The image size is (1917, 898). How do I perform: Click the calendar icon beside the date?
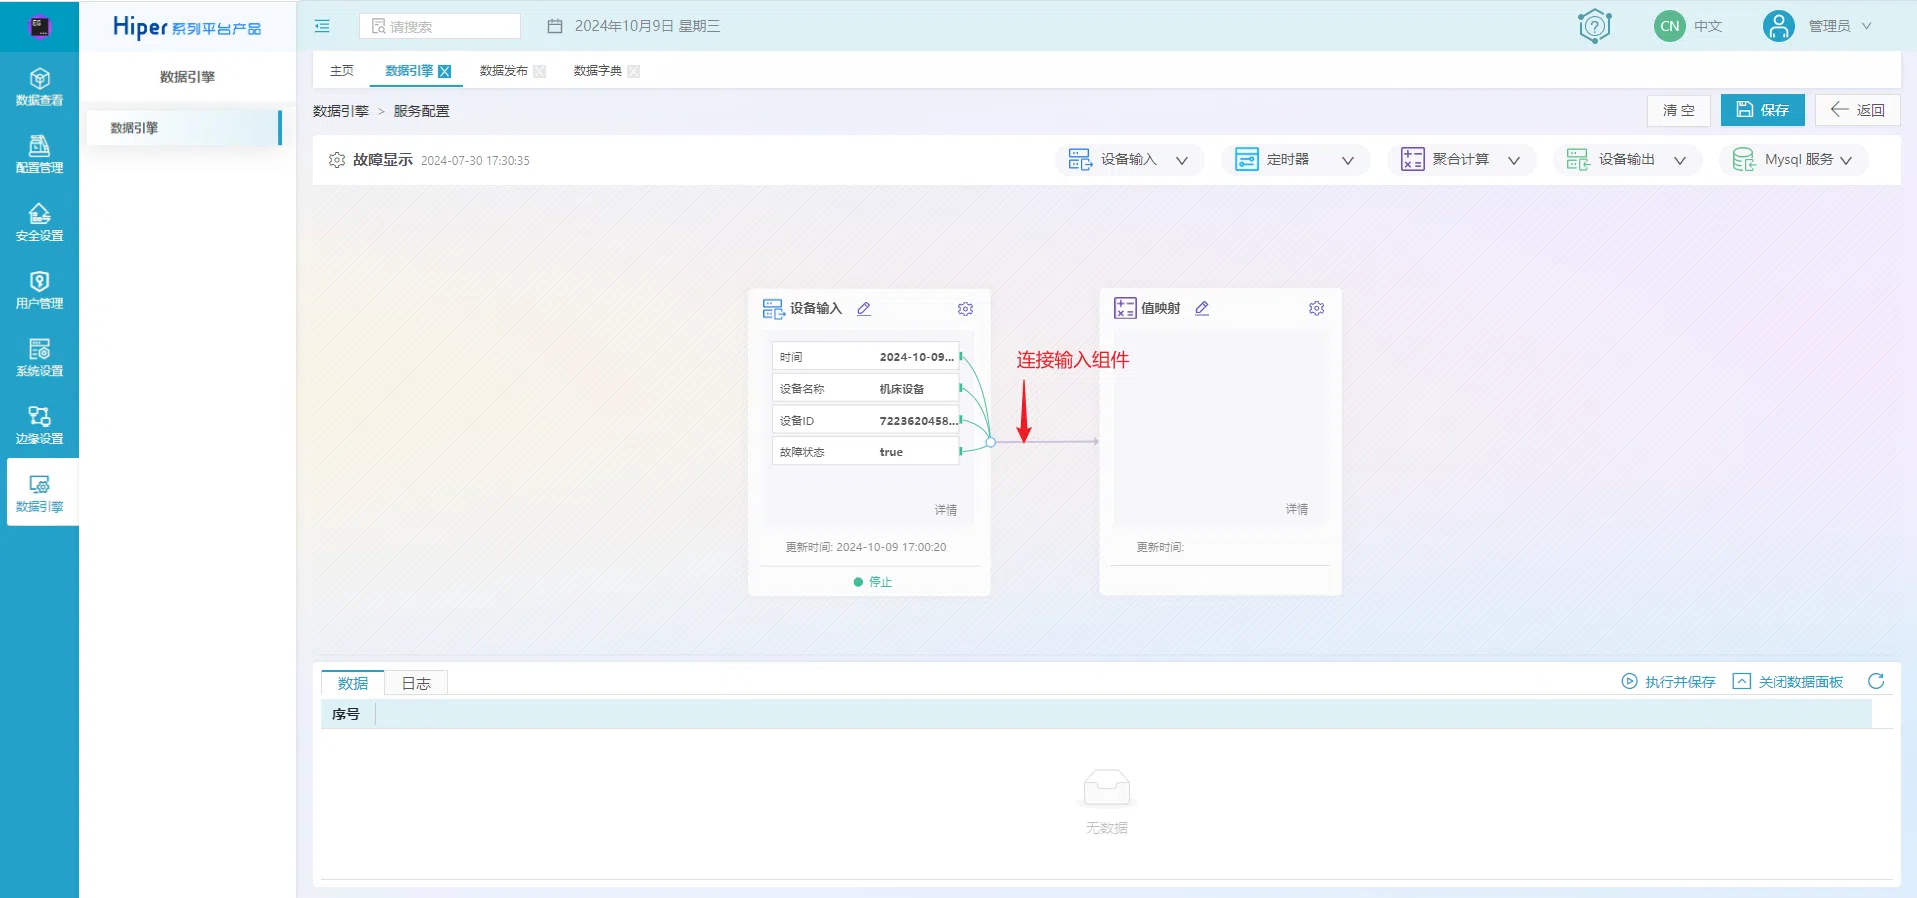click(x=555, y=26)
